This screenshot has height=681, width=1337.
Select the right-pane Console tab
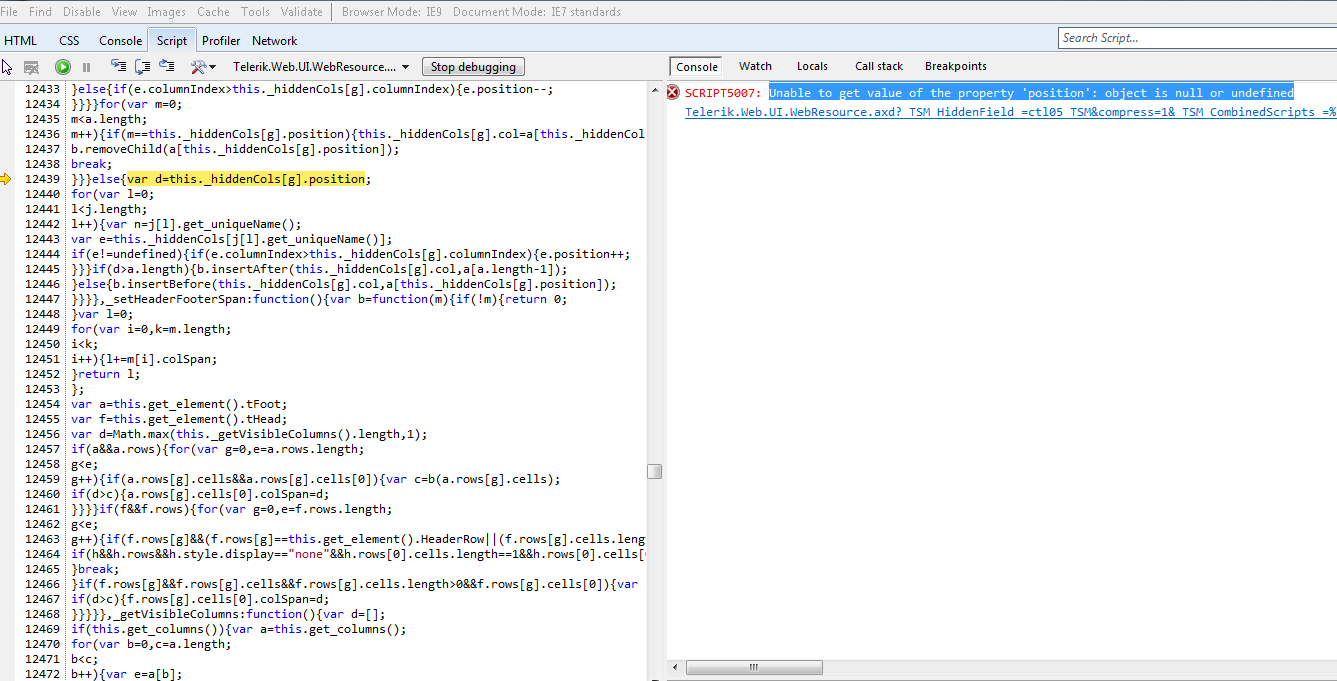[x=697, y=67]
